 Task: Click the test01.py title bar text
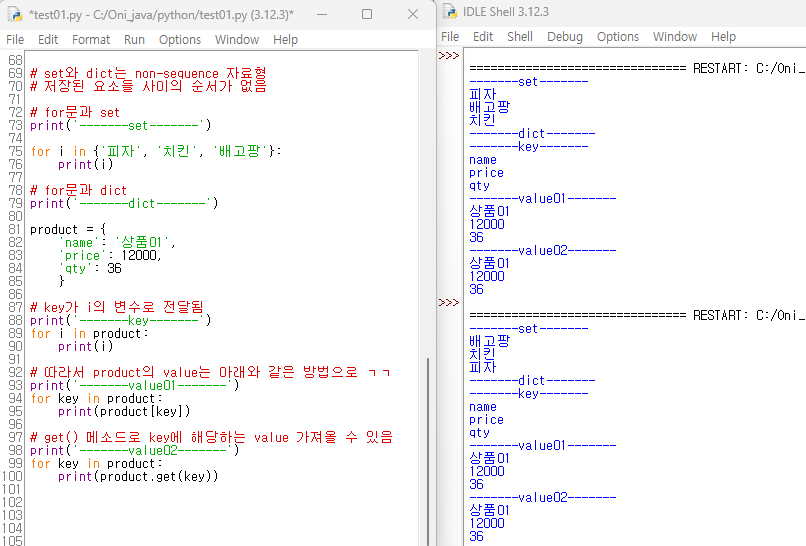click(161, 15)
